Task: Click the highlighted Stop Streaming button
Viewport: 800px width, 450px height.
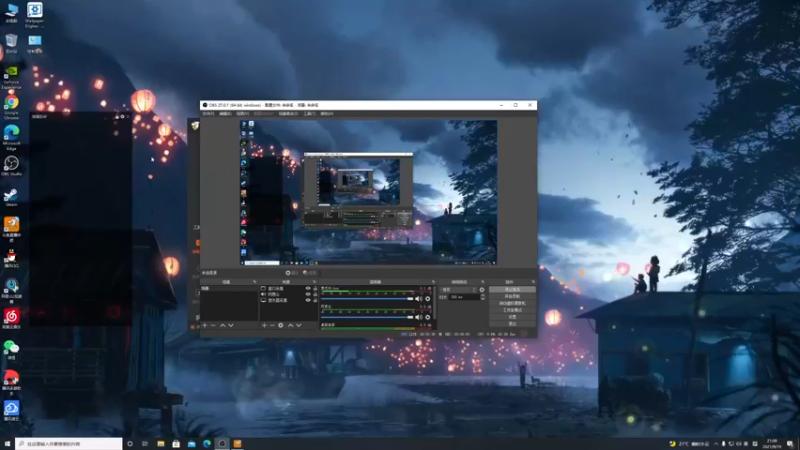Action: coord(512,289)
